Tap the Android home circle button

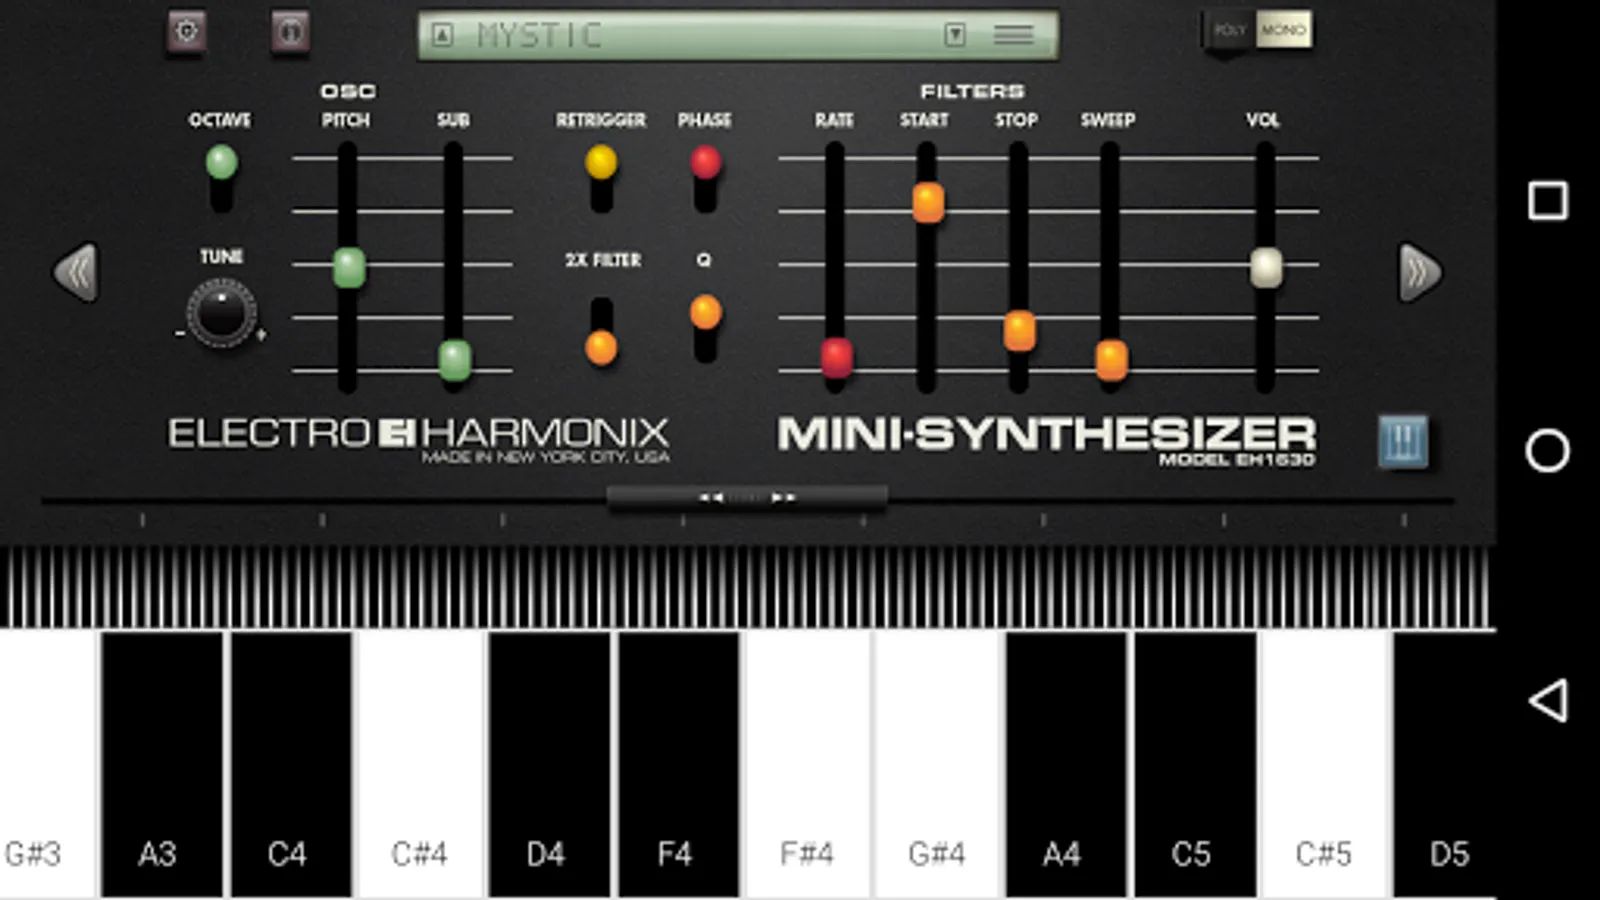1548,450
